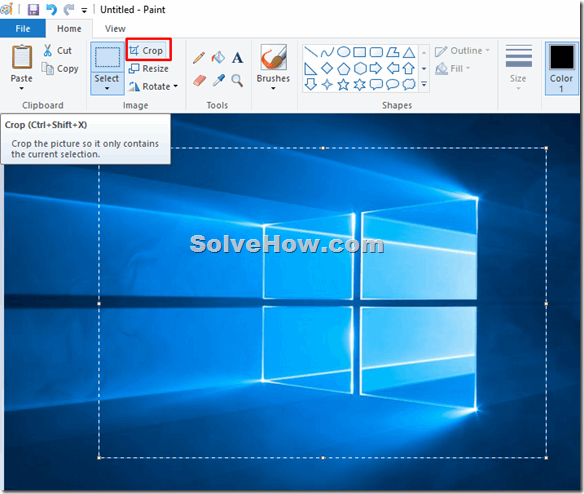Open the shape Fill dropdown
584x494 pixels.
(453, 69)
